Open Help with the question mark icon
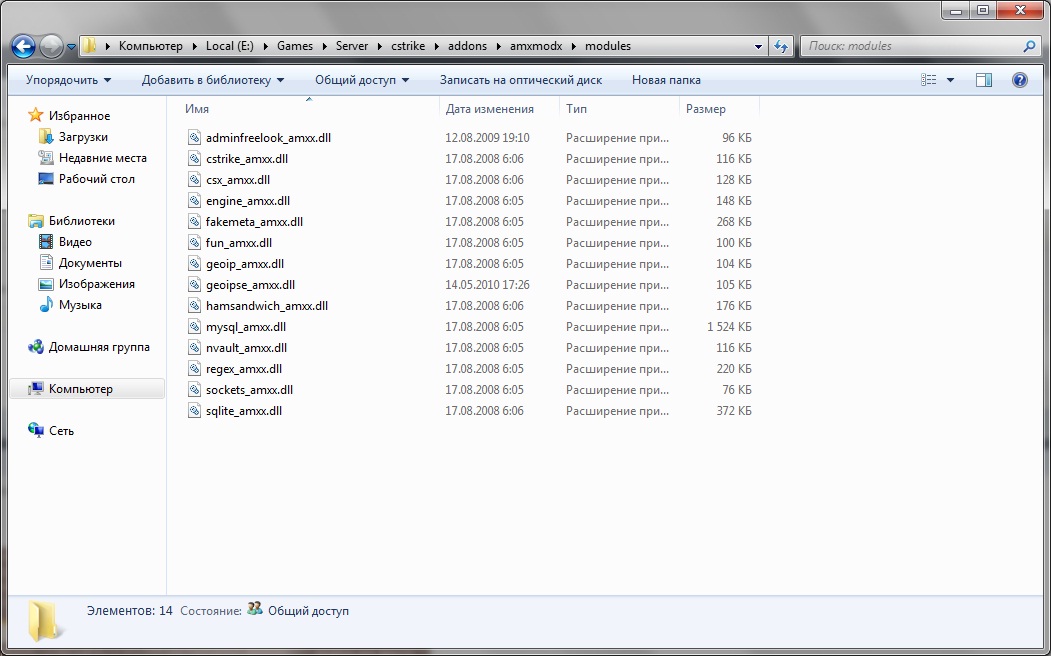This screenshot has width=1051, height=656. pyautogui.click(x=1019, y=80)
